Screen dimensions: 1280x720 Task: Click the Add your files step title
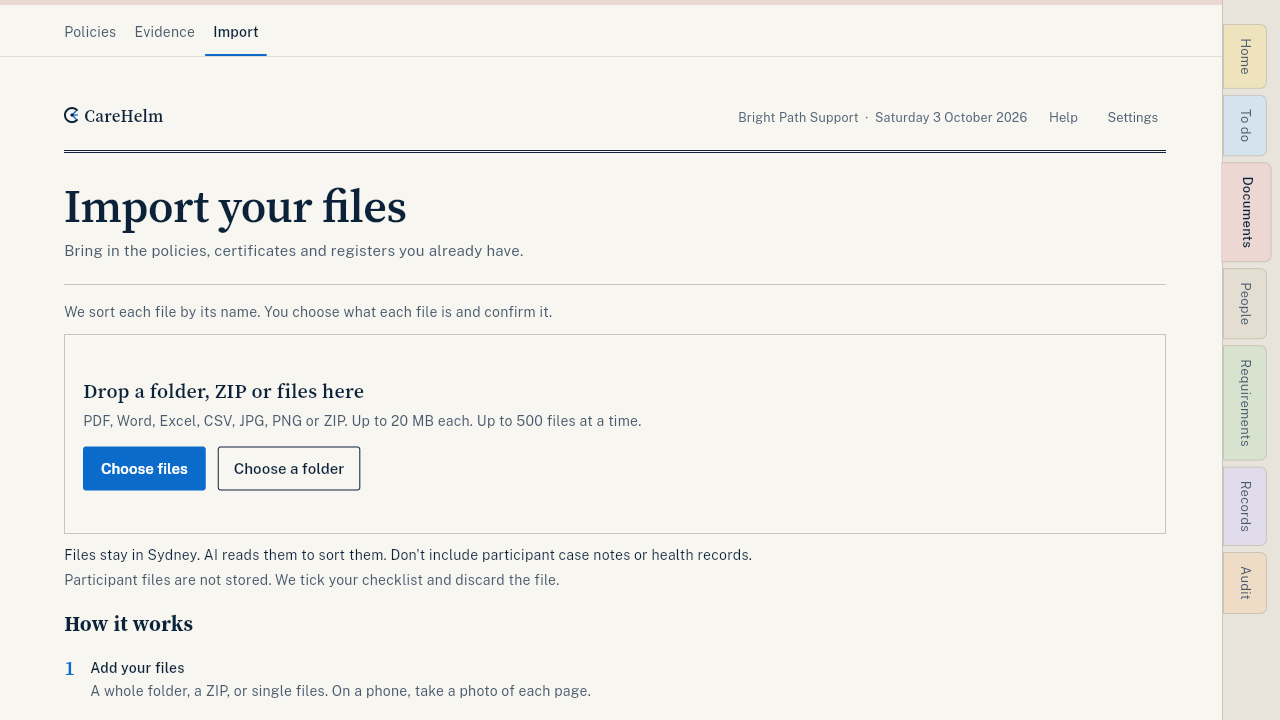point(137,668)
